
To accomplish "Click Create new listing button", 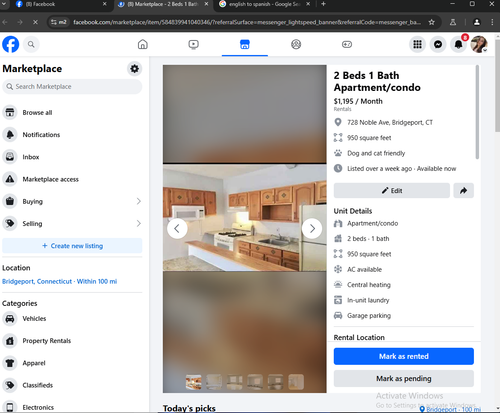I will [72, 246].
